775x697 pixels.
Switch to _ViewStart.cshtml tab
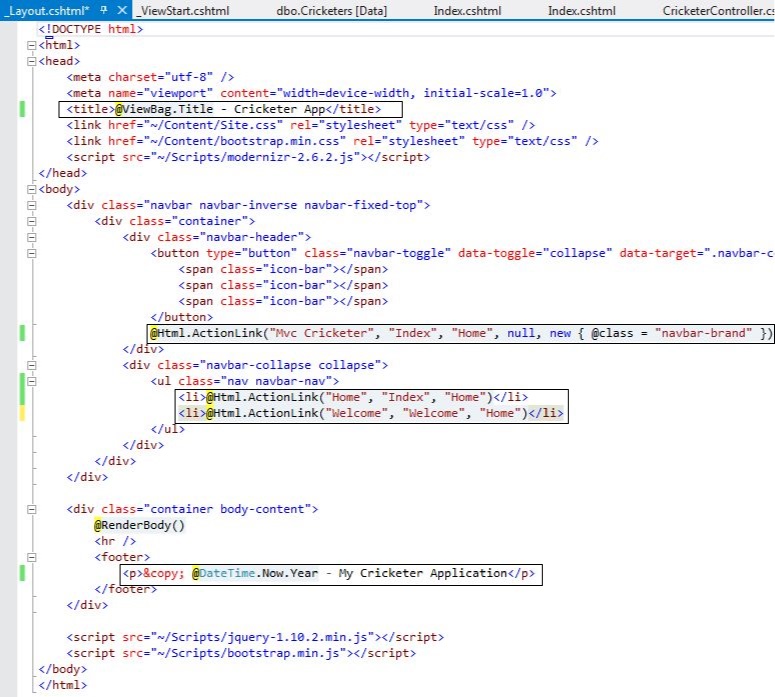click(183, 10)
